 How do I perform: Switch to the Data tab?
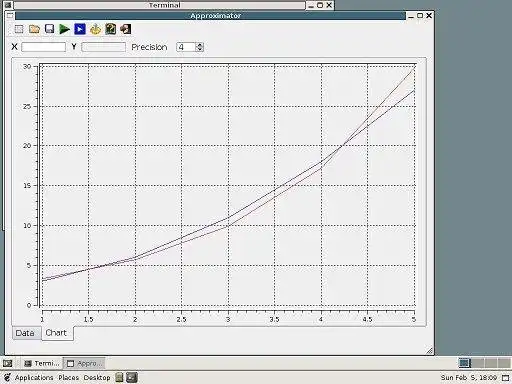pyautogui.click(x=25, y=333)
